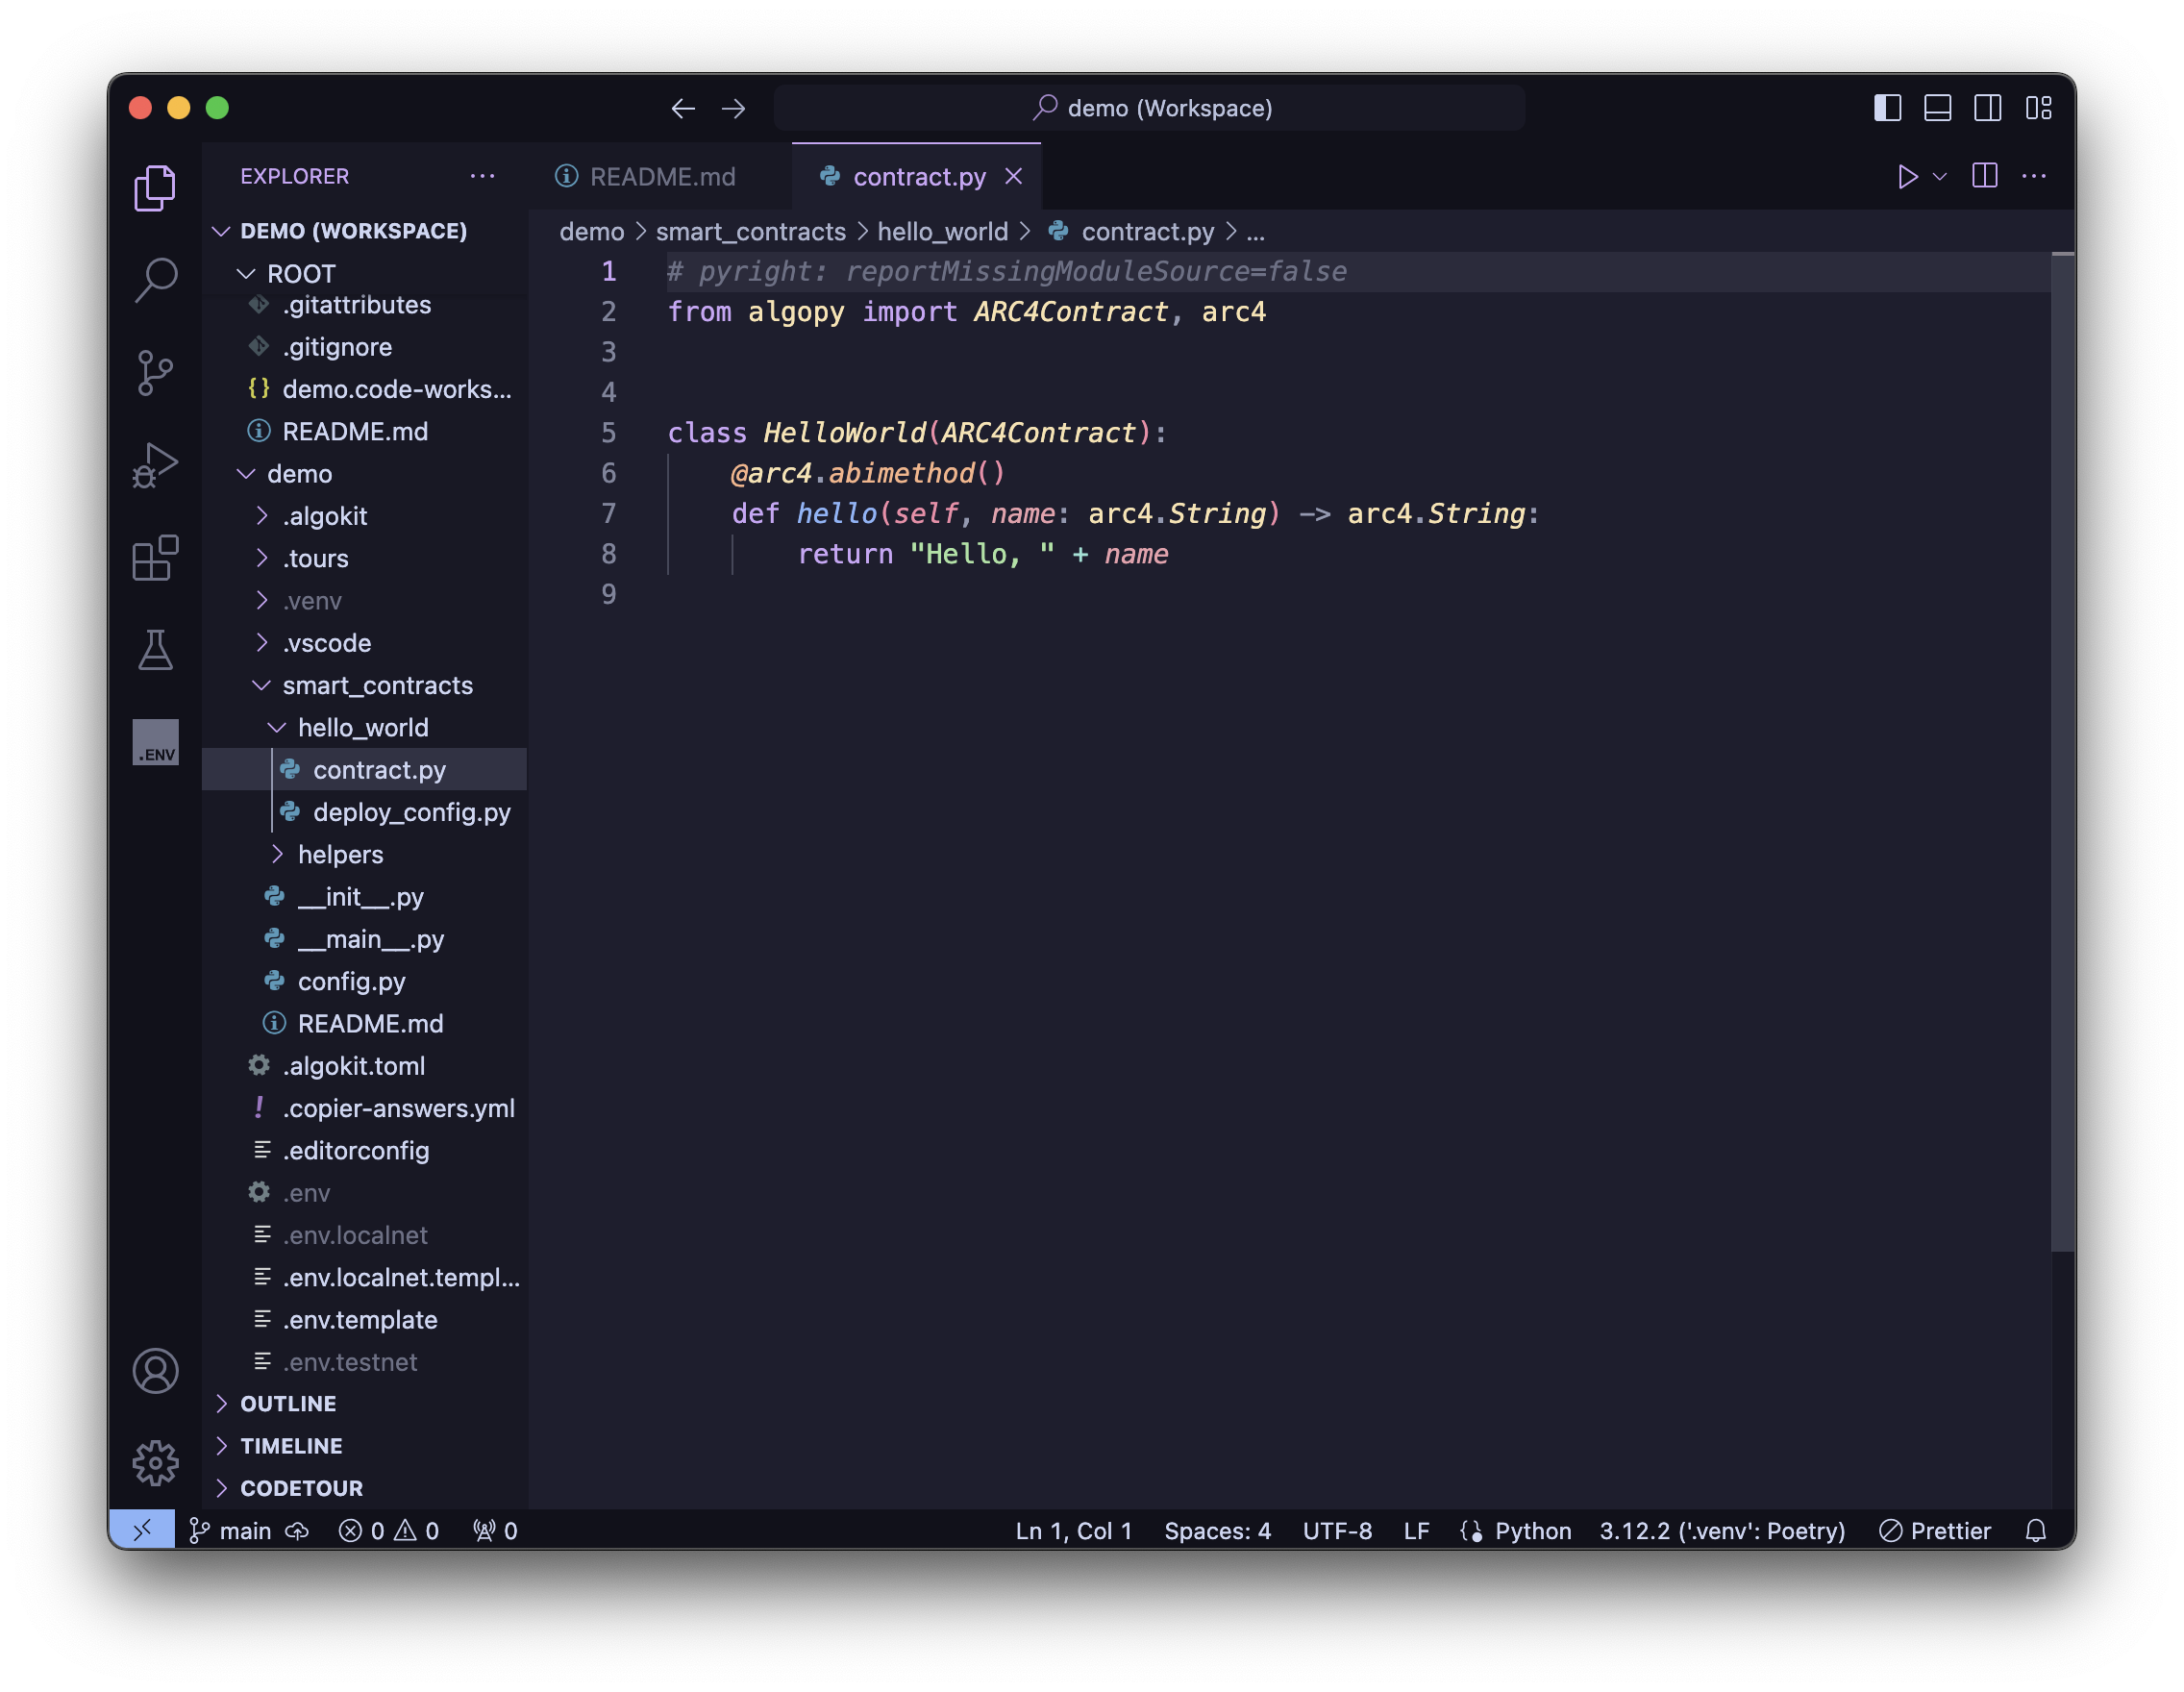Viewport: 2184px width, 1692px height.
Task: Toggle the primary side bar visibility
Action: [x=1887, y=108]
